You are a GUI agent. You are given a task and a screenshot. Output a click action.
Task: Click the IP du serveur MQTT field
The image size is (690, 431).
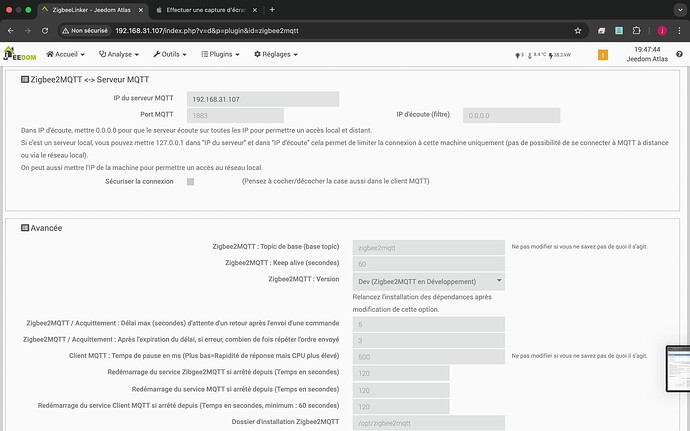coord(263,99)
